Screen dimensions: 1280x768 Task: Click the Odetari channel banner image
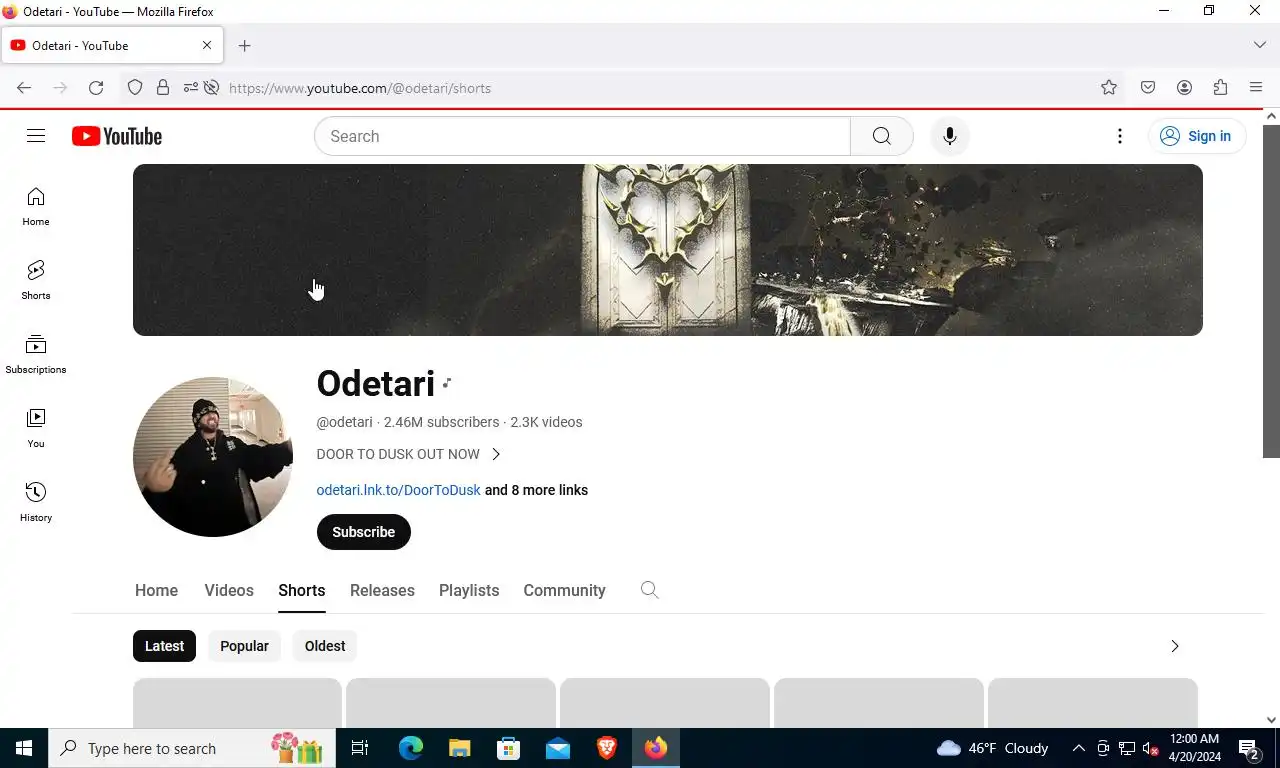click(668, 250)
